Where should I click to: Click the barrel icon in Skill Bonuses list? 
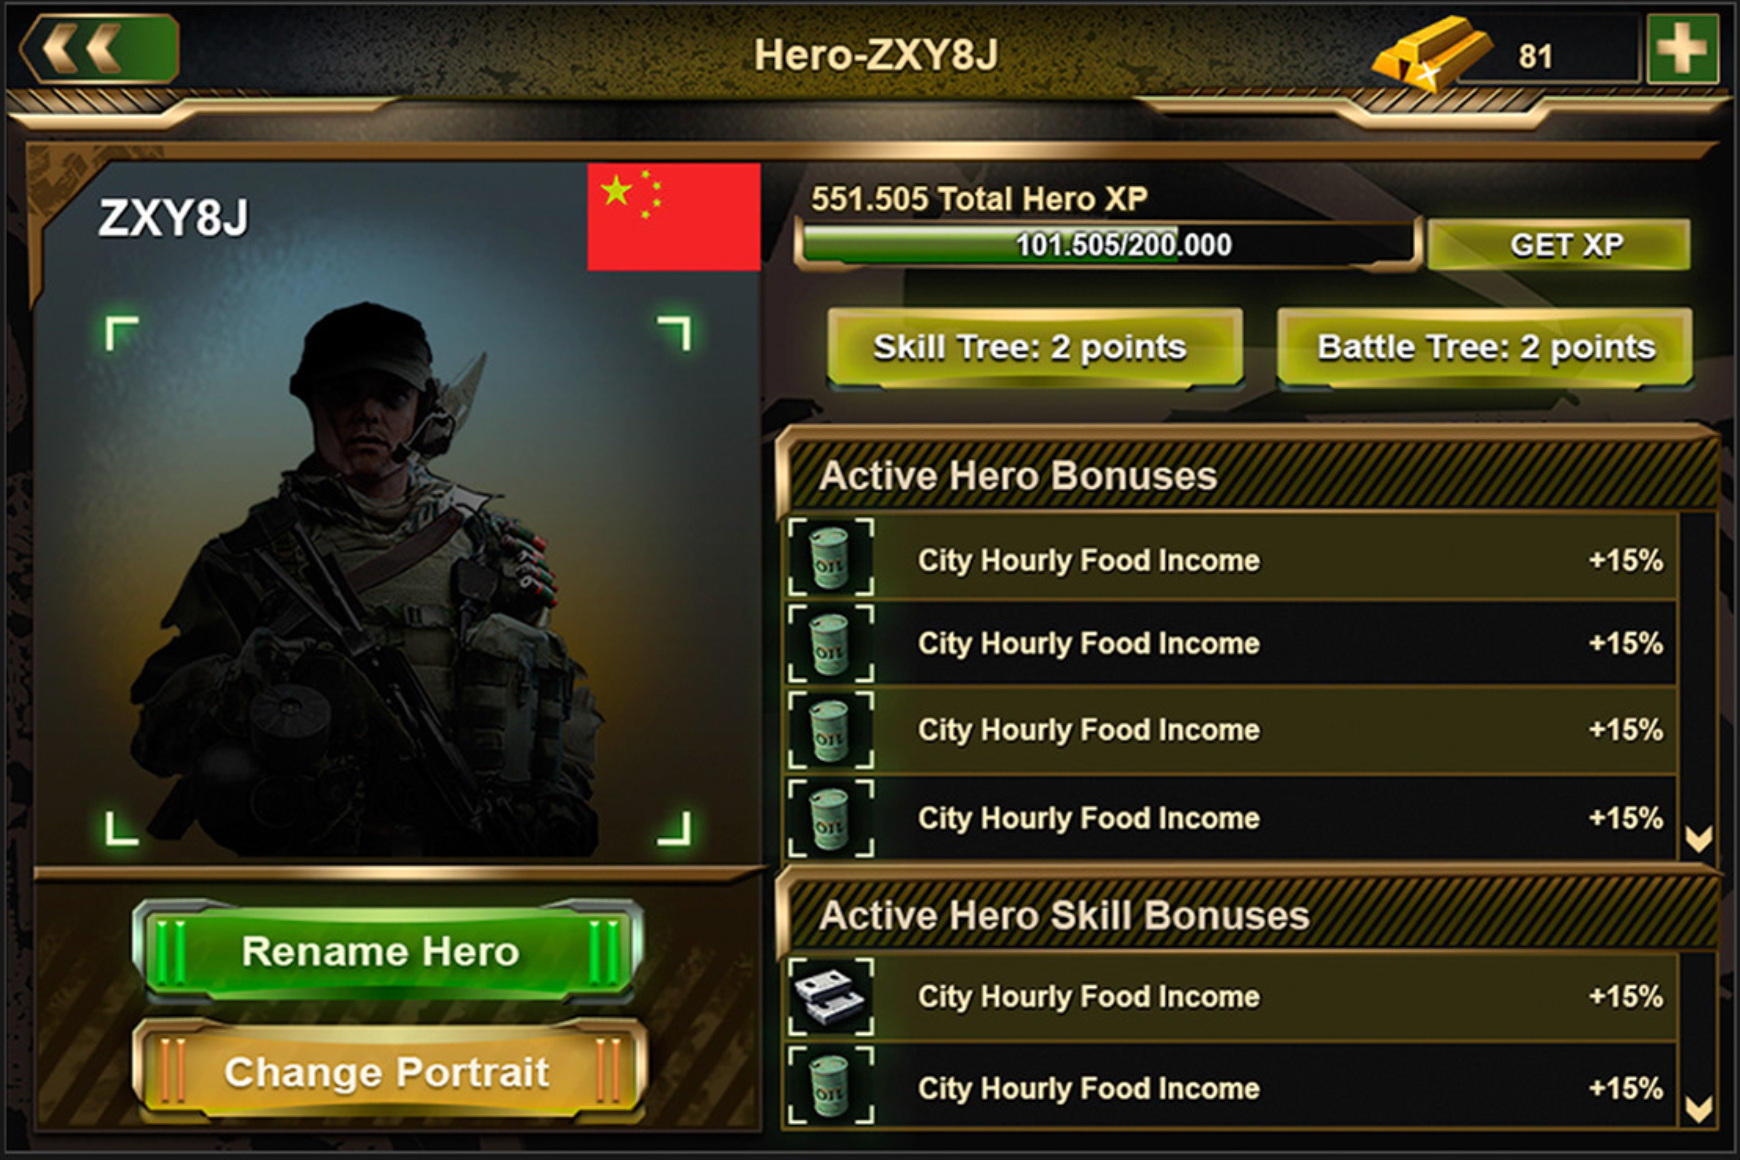(x=831, y=1086)
